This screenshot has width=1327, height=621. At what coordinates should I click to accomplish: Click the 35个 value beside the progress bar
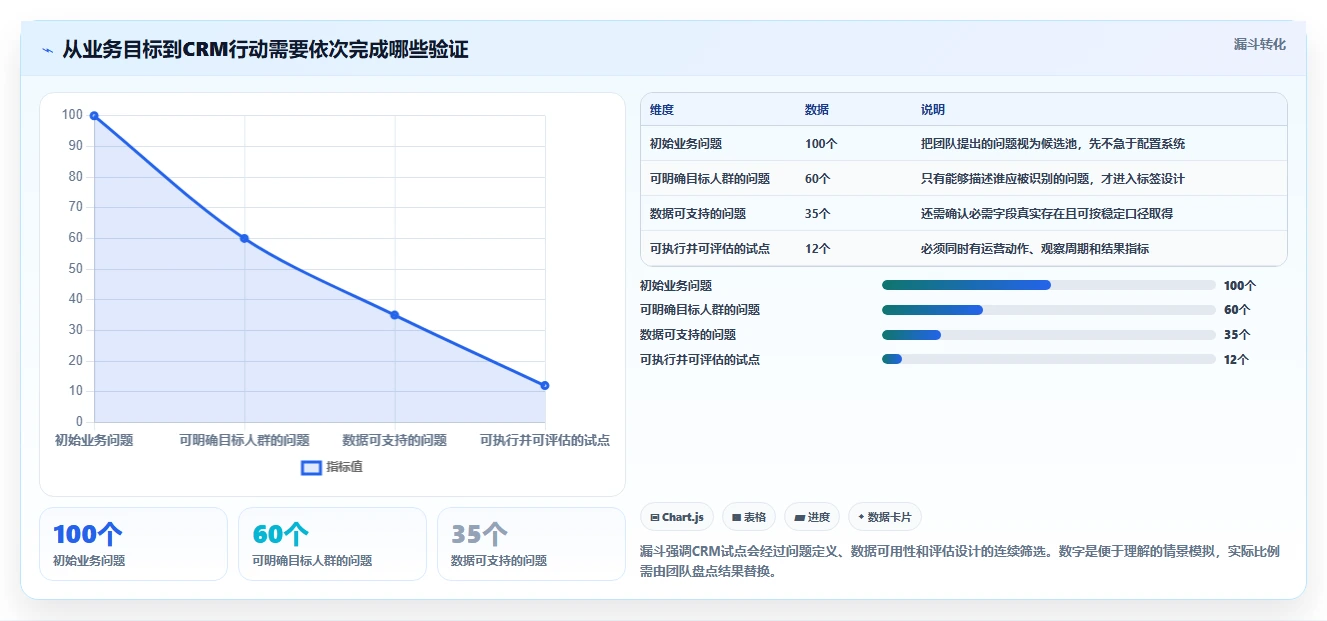coord(1237,335)
